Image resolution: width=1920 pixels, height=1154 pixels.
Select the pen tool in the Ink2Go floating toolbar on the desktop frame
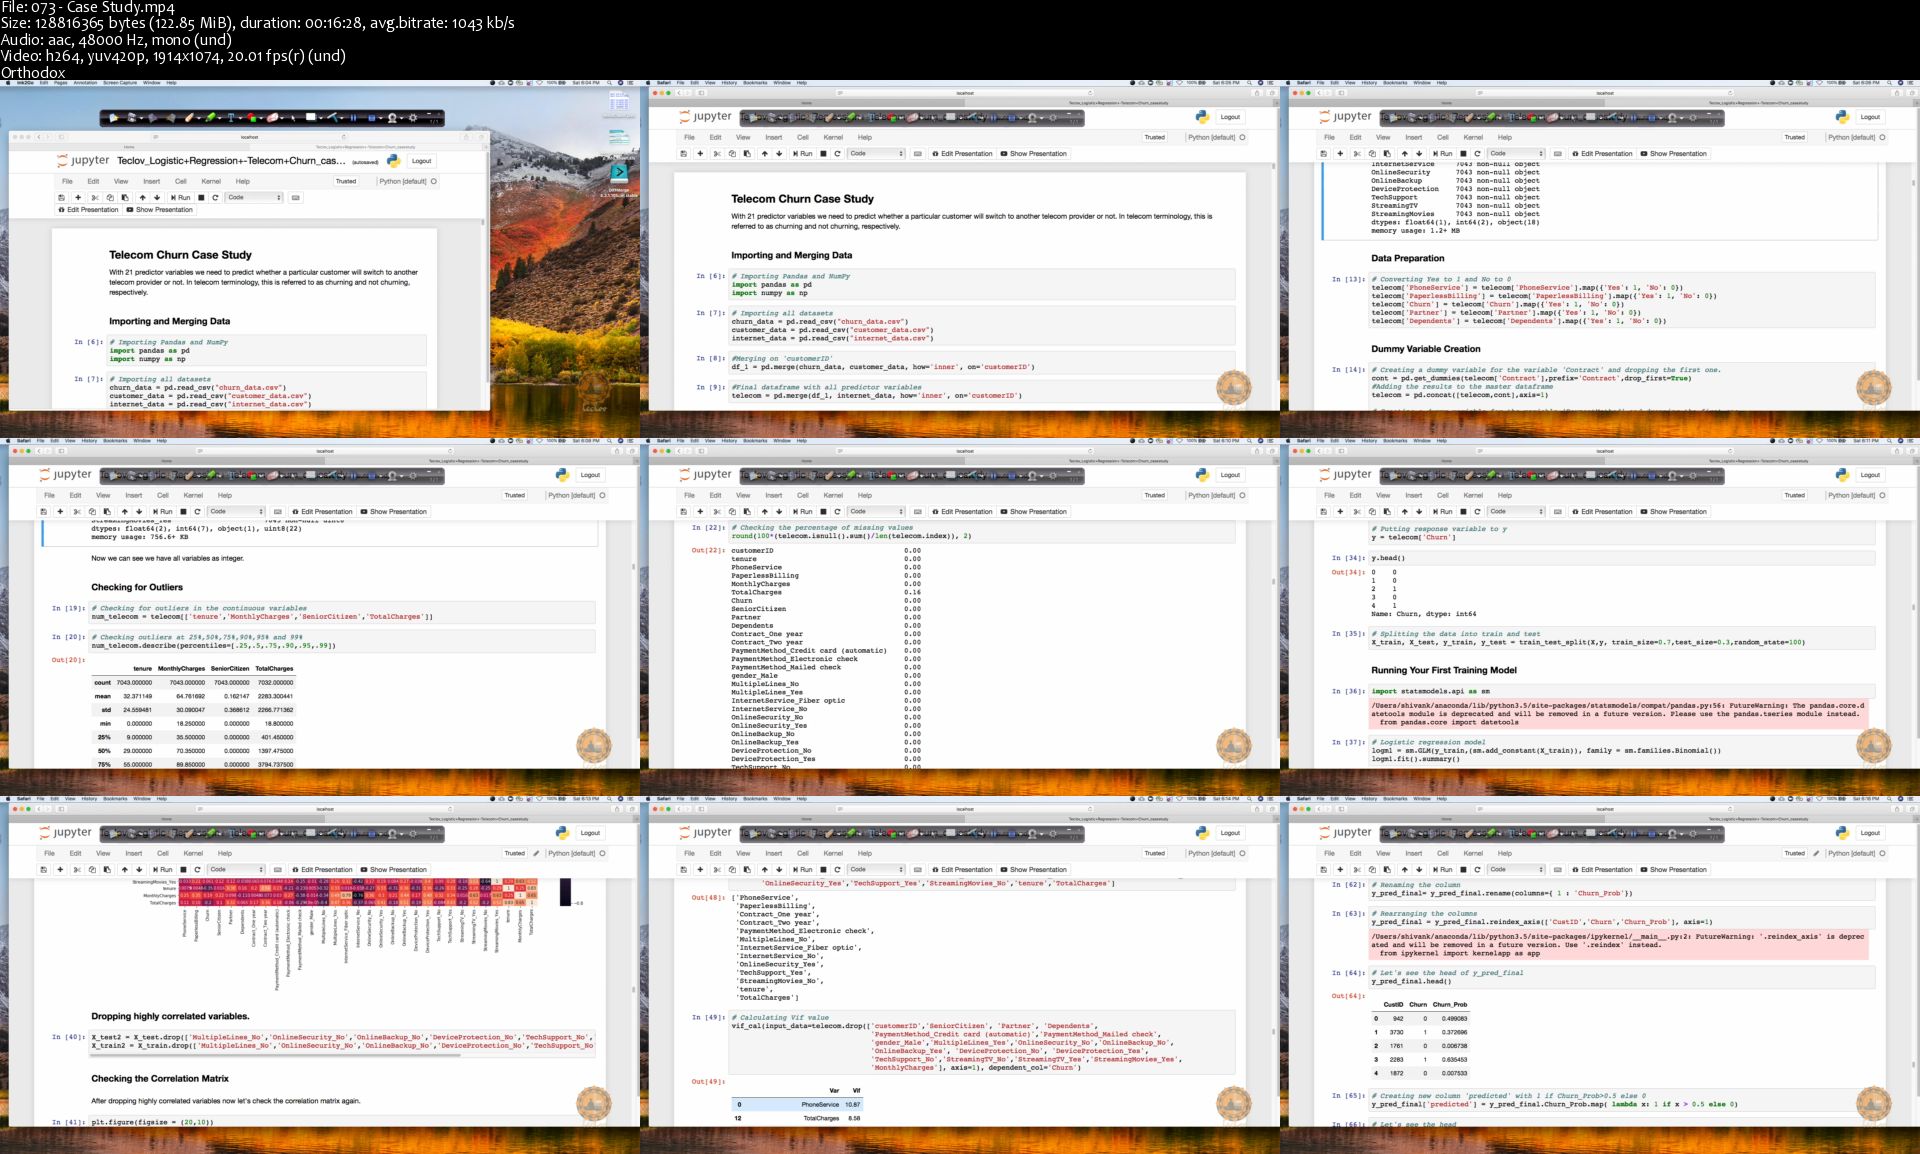(x=189, y=118)
